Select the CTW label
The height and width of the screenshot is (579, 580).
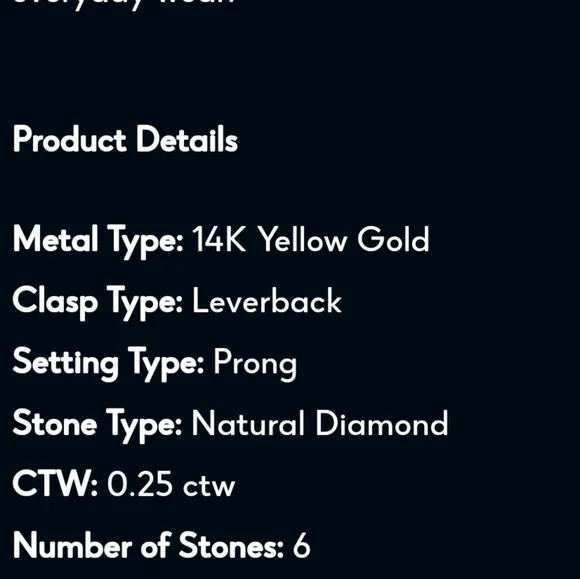(55, 483)
